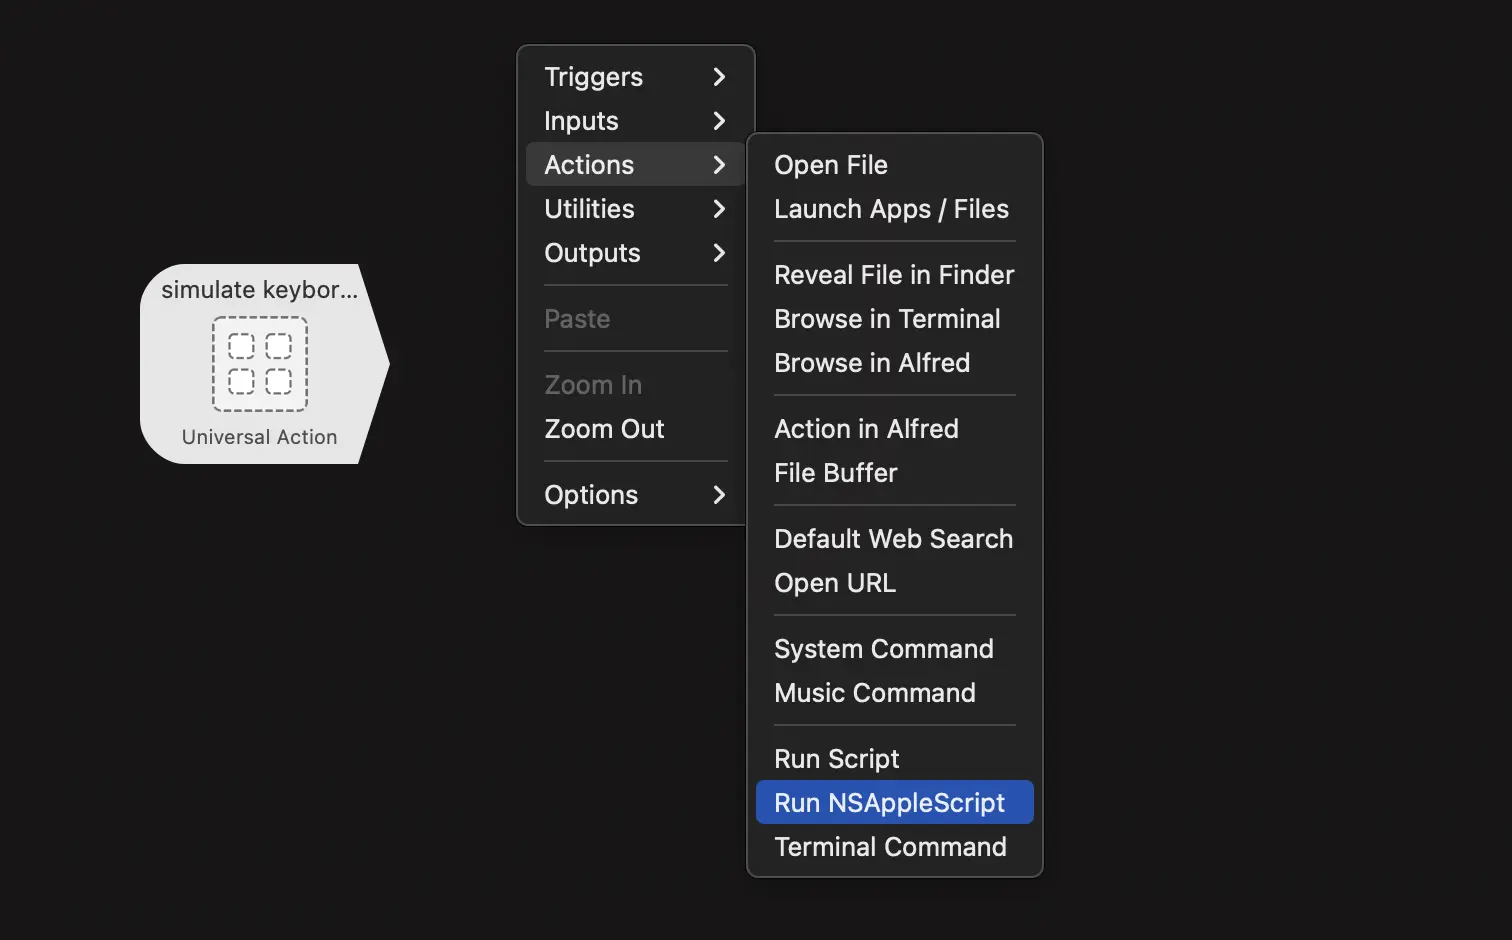Add a Default Web Search action
Screen dimensions: 1512x940
(895, 539)
